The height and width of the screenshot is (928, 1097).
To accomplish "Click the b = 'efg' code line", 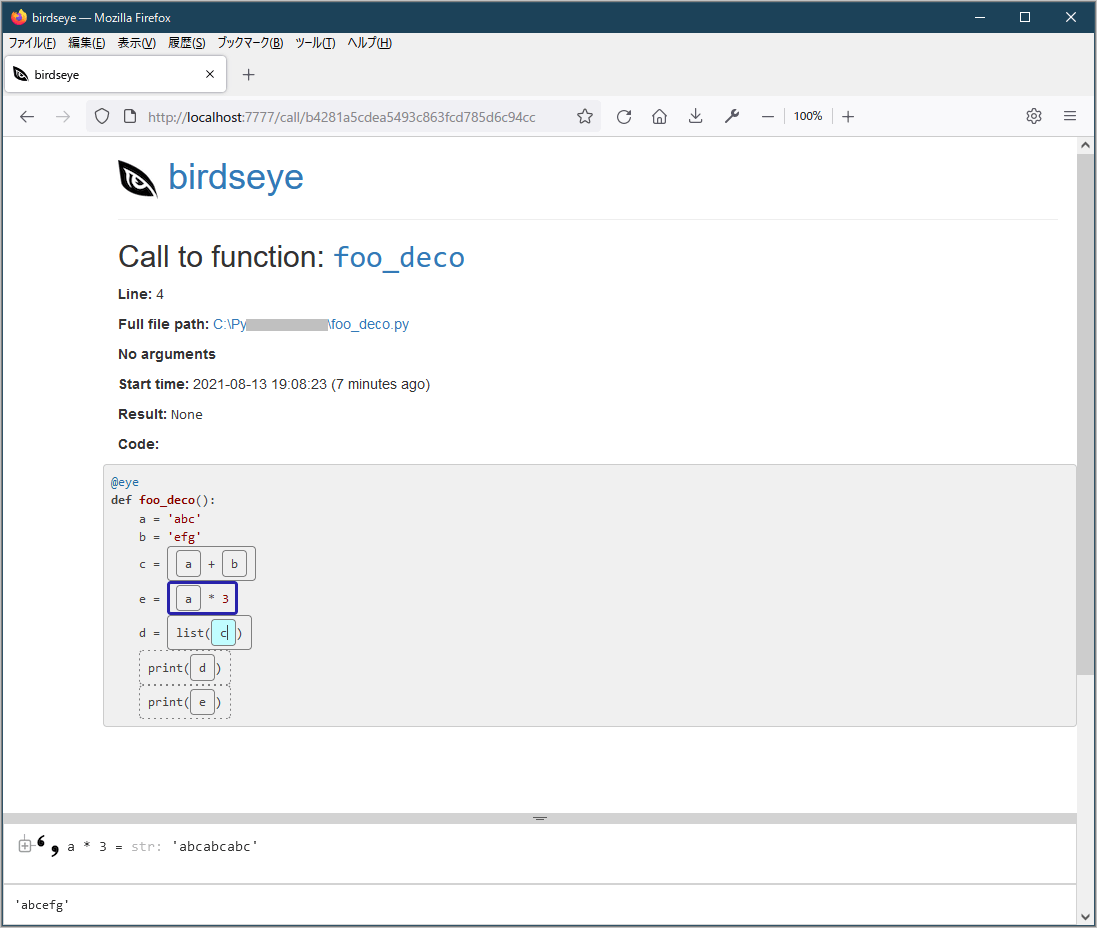I will pos(170,537).
